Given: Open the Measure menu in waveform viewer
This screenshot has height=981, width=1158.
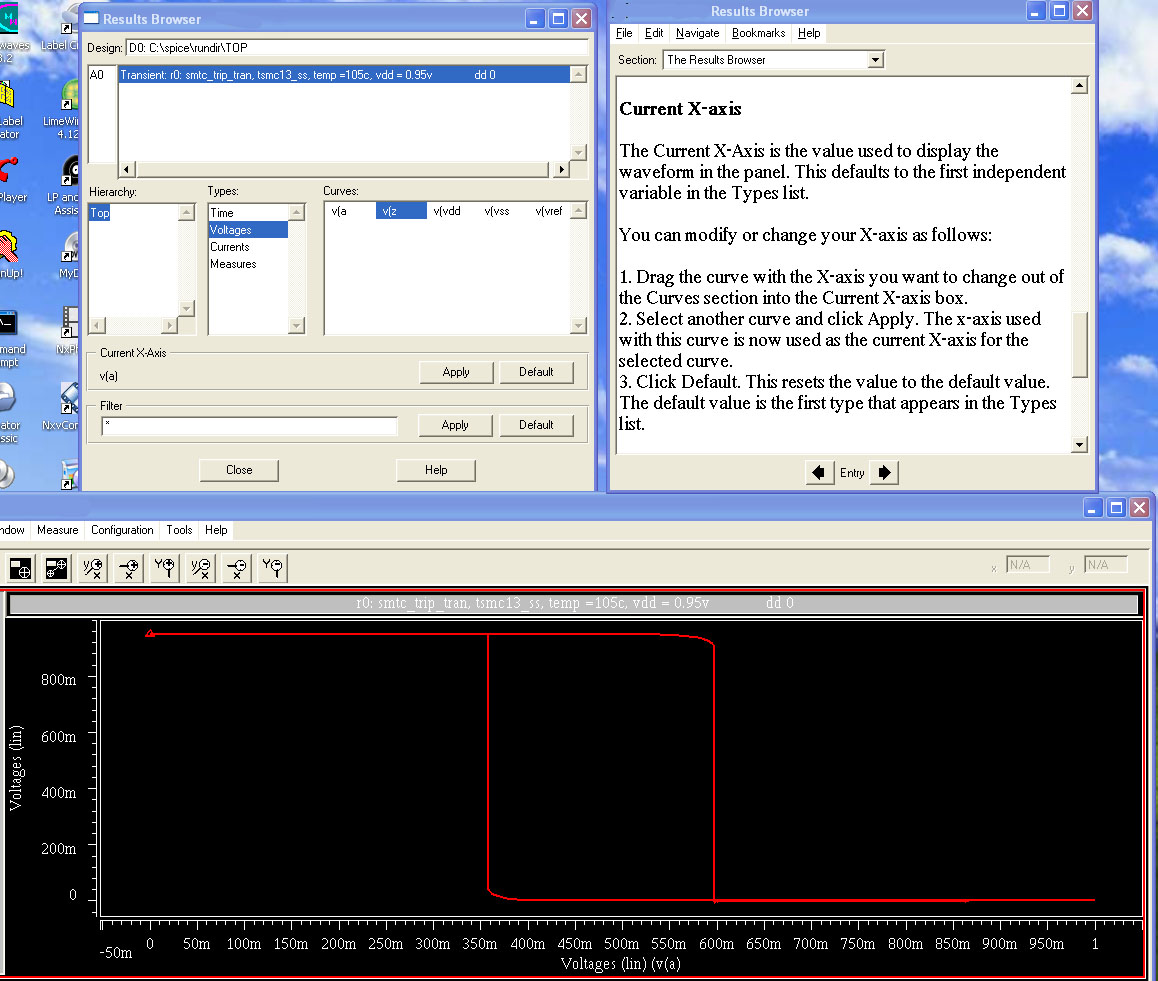Looking at the screenshot, I should click(57, 530).
